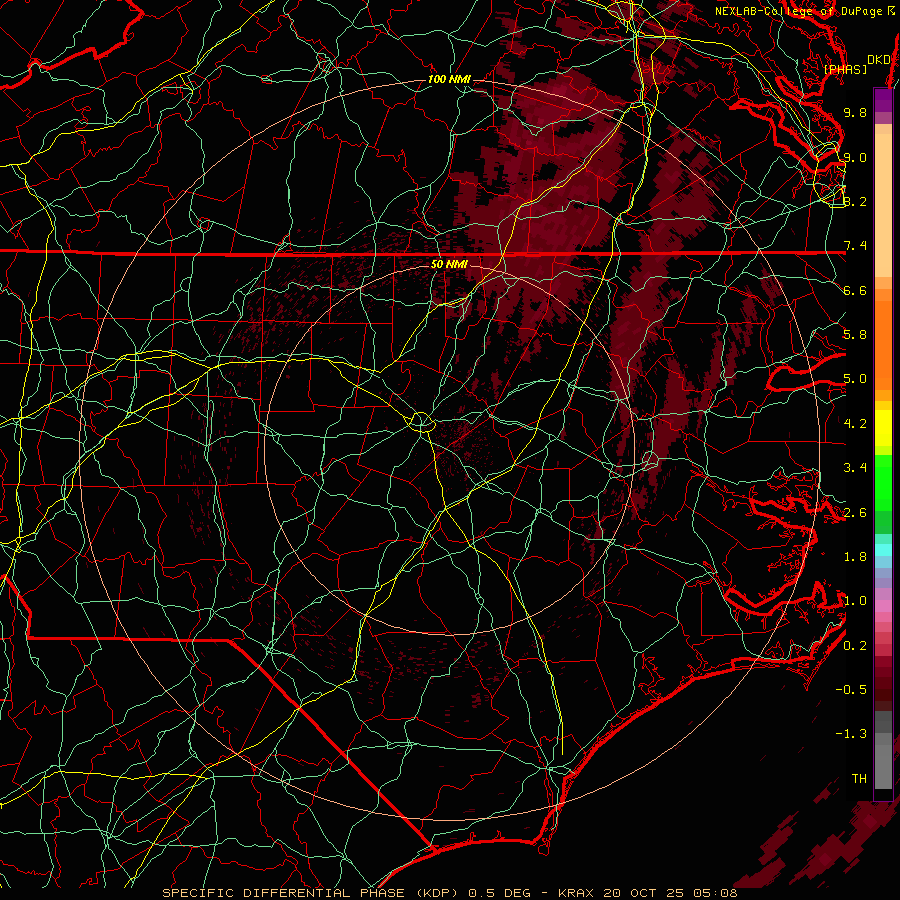
Task: Click the 2.6 scale value label
Action: (855, 513)
